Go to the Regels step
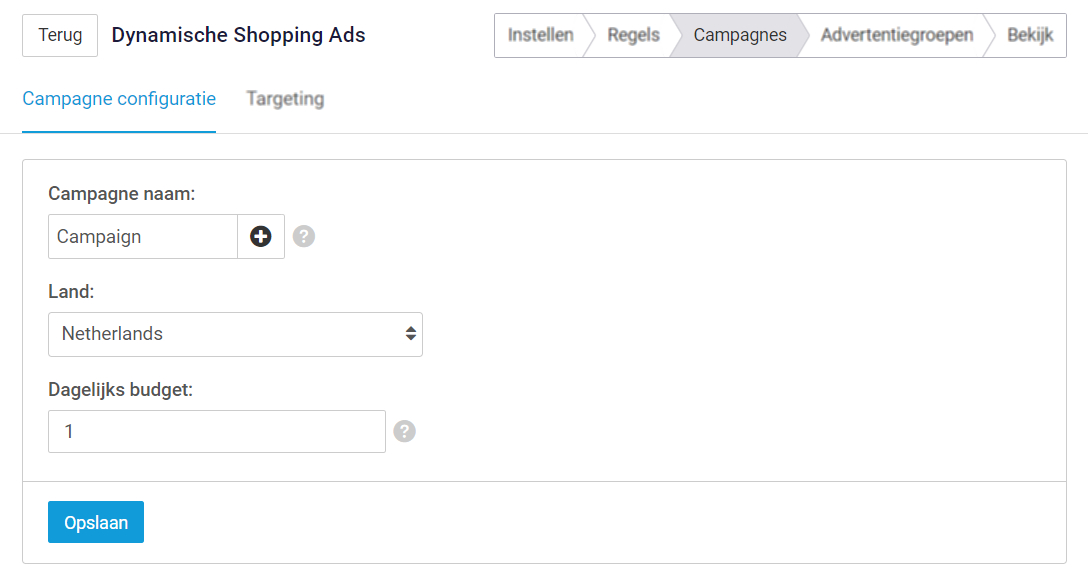The width and height of the screenshot is (1088, 577). (x=634, y=35)
